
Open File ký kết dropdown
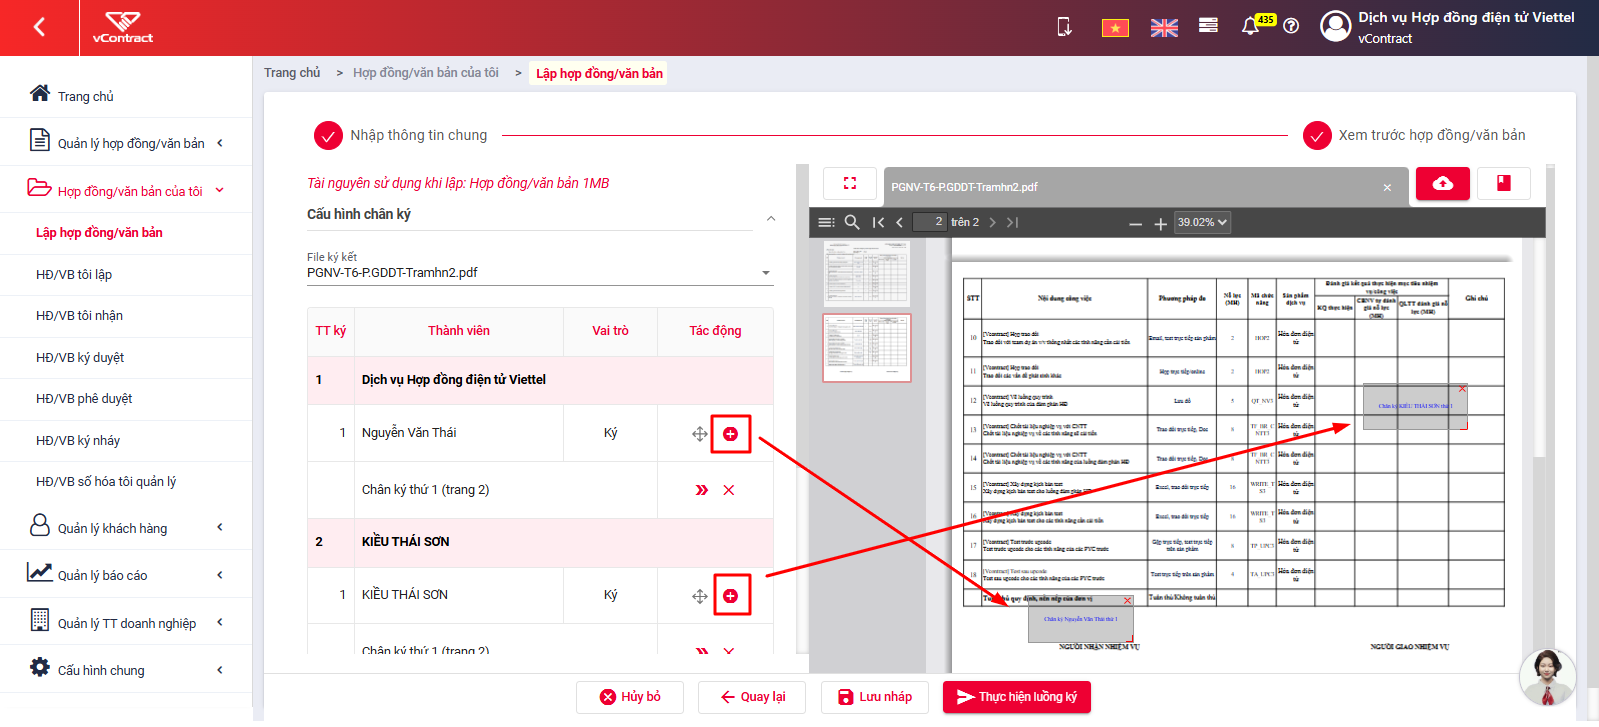click(x=540, y=272)
